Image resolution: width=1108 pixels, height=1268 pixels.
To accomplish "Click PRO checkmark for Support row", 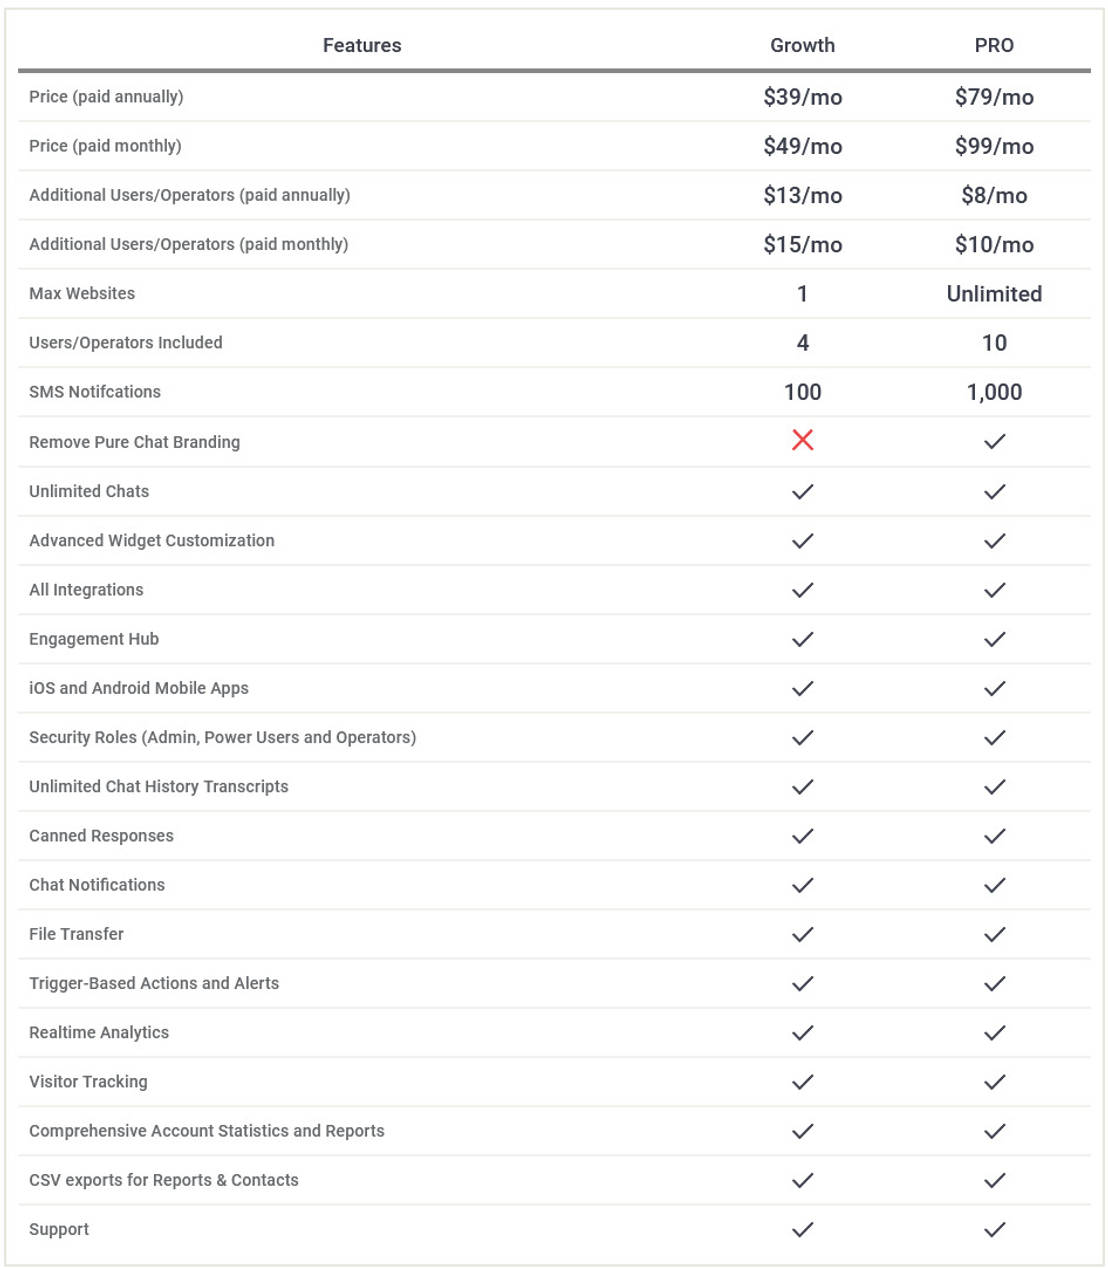I will click(x=994, y=1230).
